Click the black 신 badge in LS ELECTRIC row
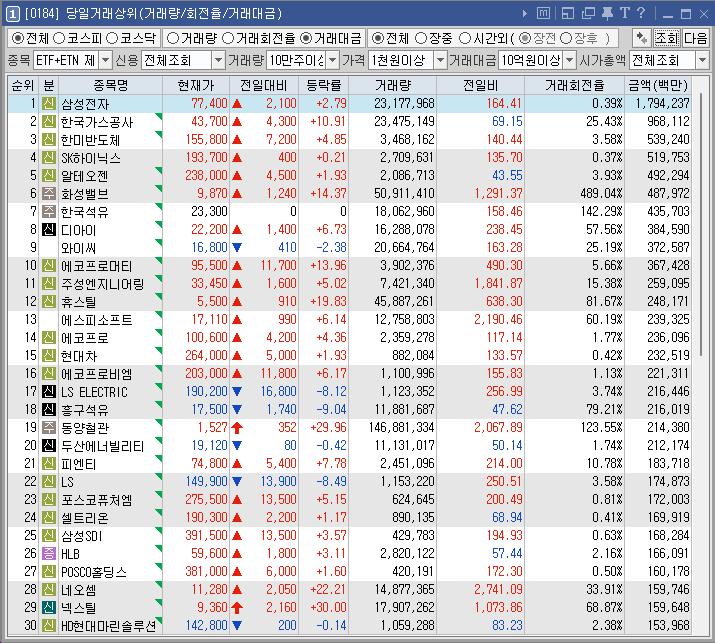Screen dimensions: 715x643 pos(49,391)
